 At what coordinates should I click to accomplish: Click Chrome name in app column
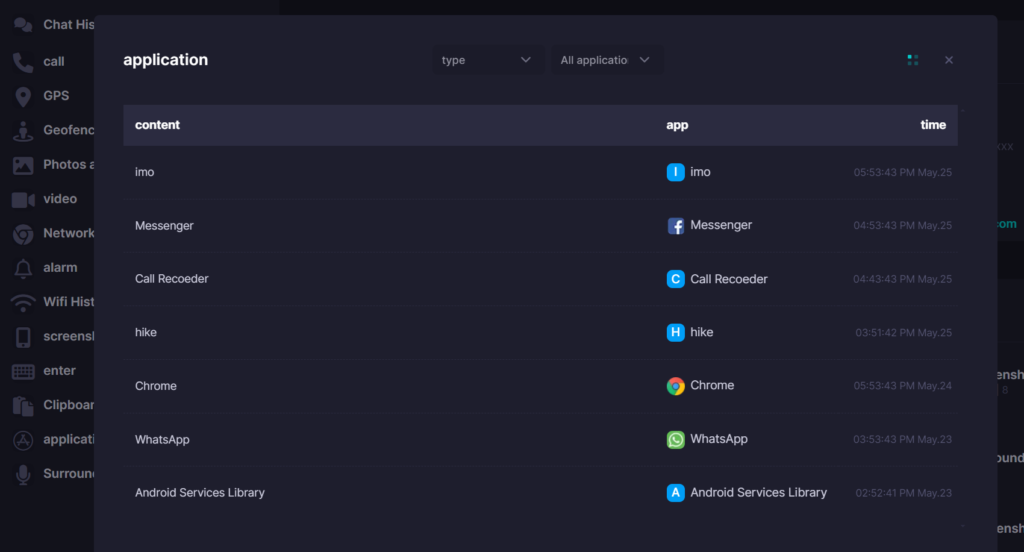click(712, 385)
